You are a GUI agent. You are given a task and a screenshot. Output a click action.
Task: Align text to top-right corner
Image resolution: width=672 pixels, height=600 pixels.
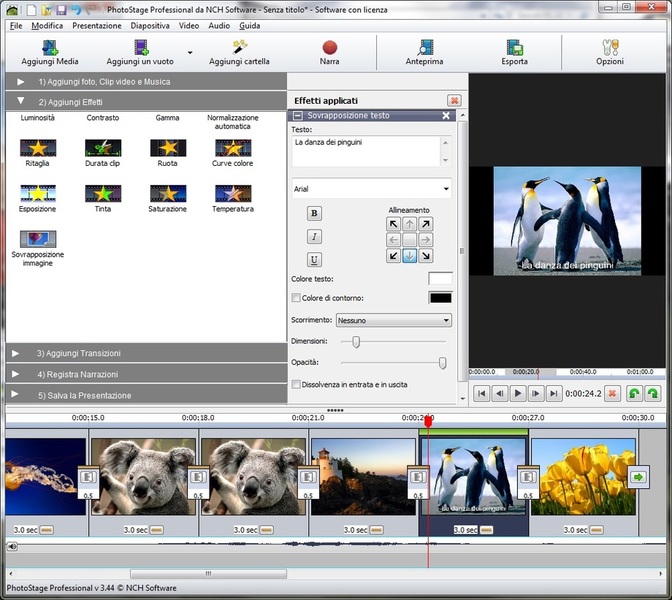tap(425, 224)
